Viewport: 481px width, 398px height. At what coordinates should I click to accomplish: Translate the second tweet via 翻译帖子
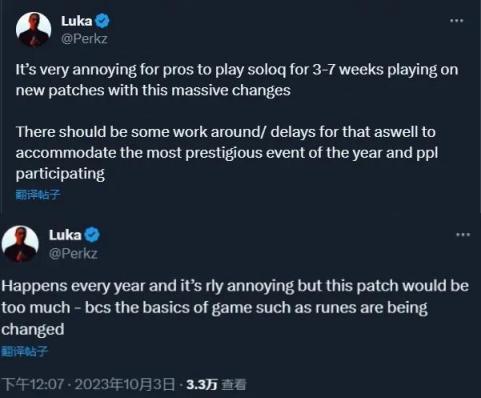[24, 351]
